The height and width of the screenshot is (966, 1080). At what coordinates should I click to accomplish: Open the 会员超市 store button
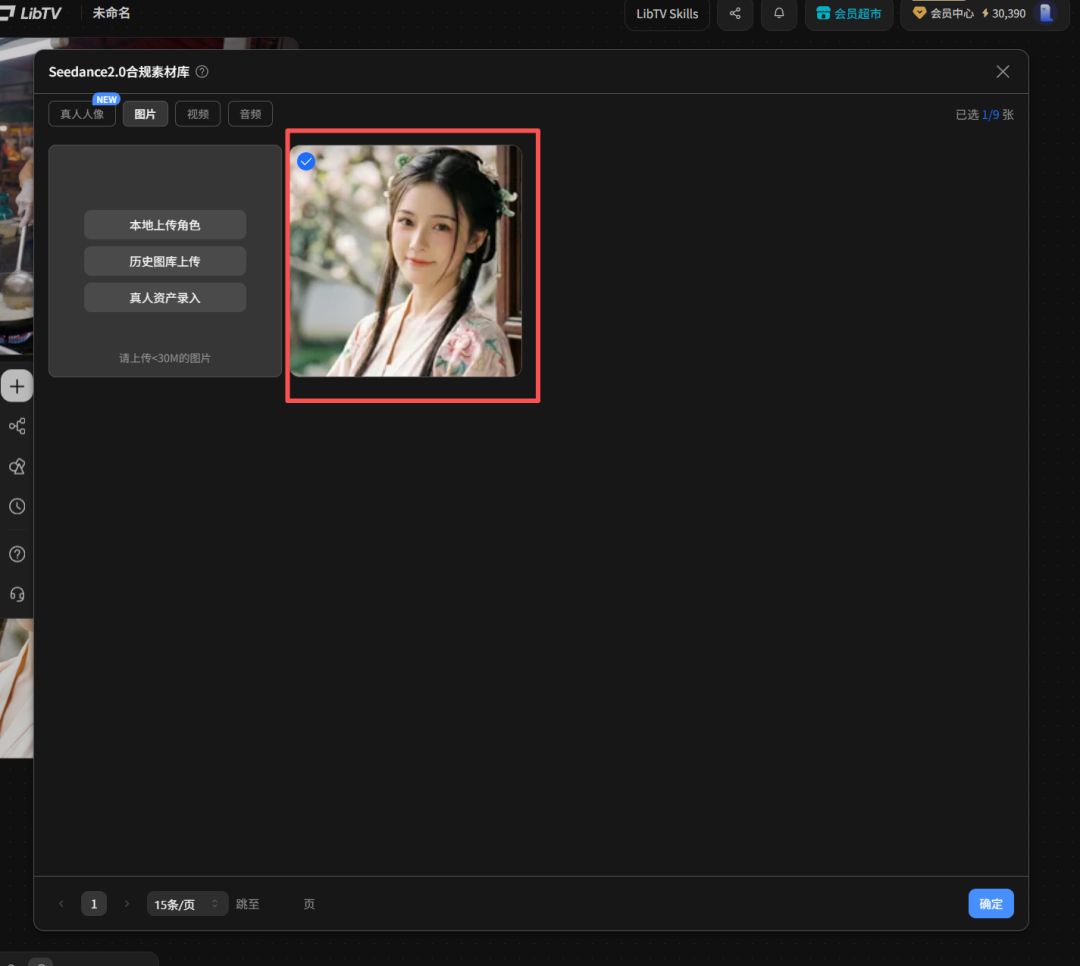pyautogui.click(x=848, y=14)
